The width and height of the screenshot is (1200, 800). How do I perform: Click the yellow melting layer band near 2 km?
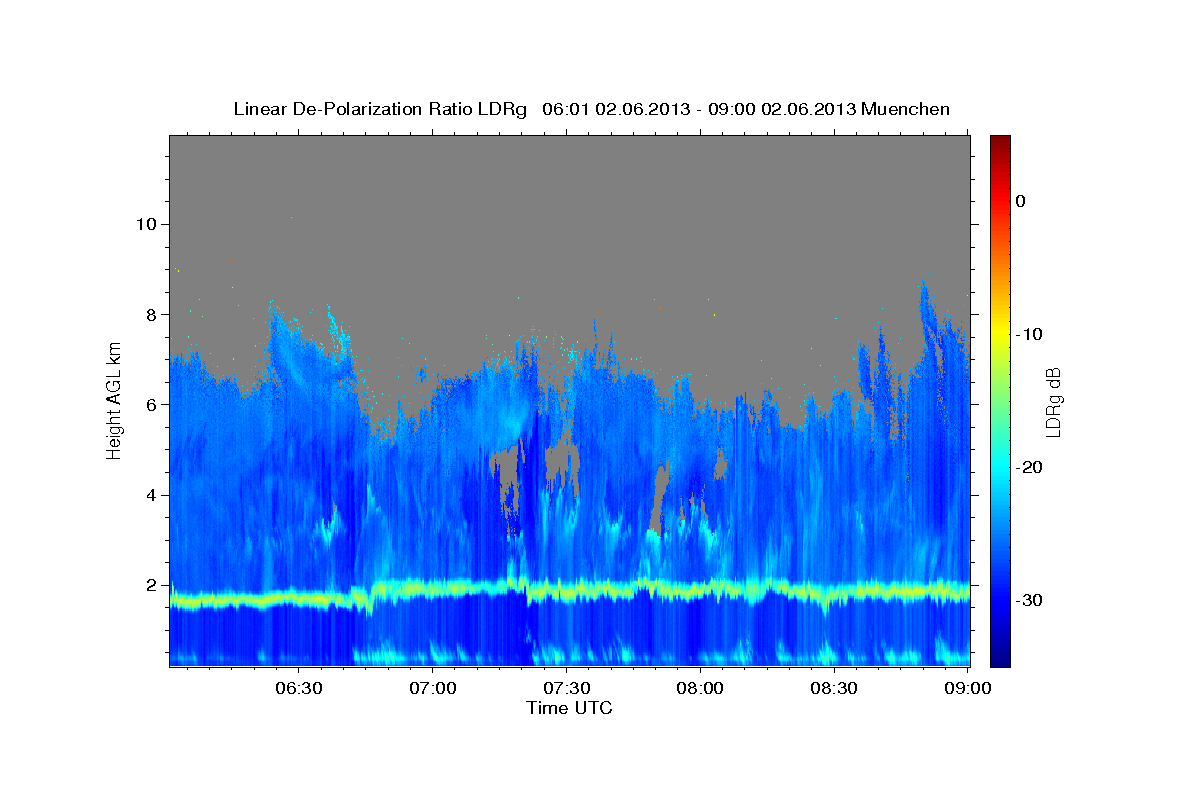(x=569, y=591)
